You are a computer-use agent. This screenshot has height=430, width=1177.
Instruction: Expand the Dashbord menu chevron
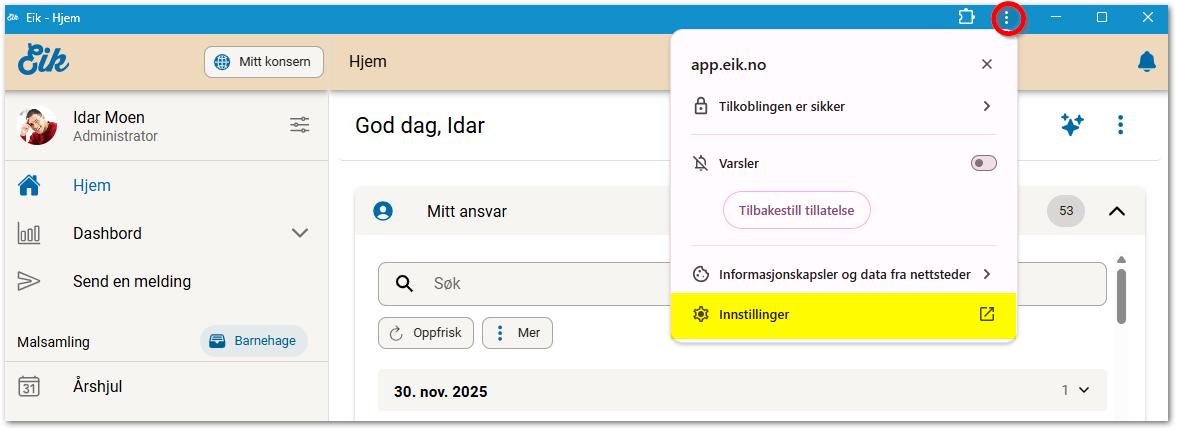[299, 233]
